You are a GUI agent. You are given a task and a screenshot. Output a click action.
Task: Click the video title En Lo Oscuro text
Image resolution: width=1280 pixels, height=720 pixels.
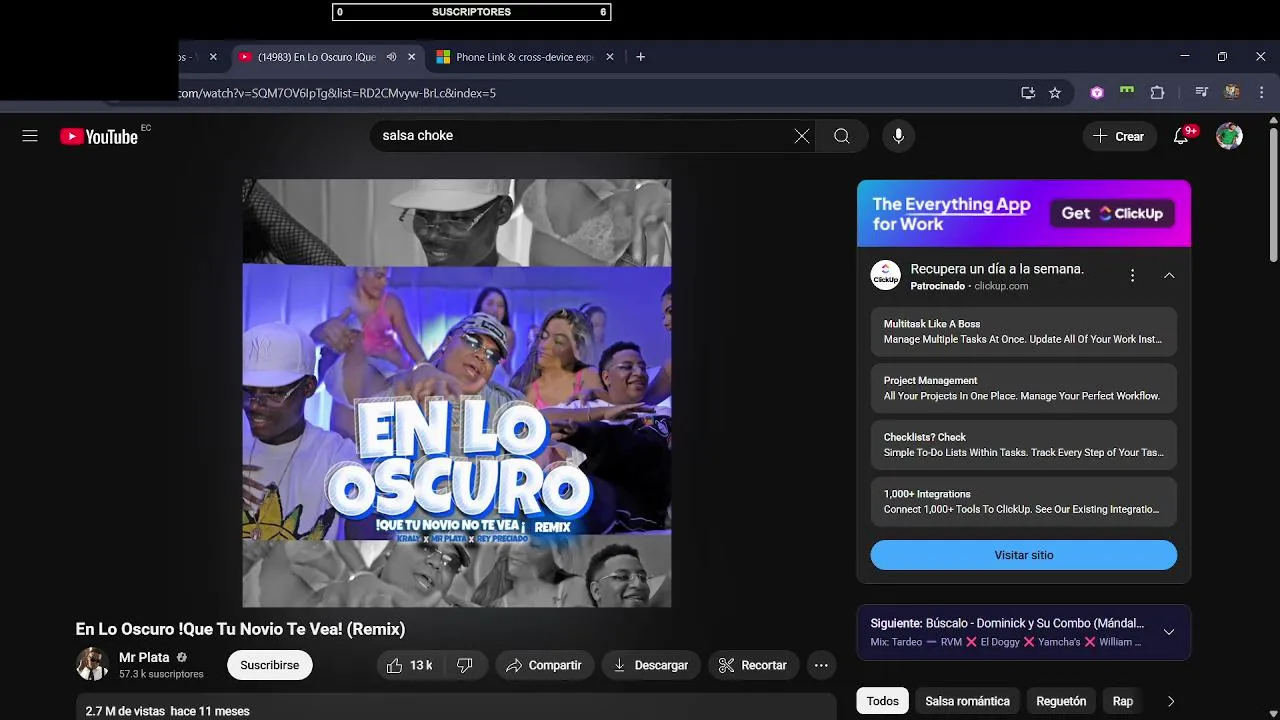point(240,629)
